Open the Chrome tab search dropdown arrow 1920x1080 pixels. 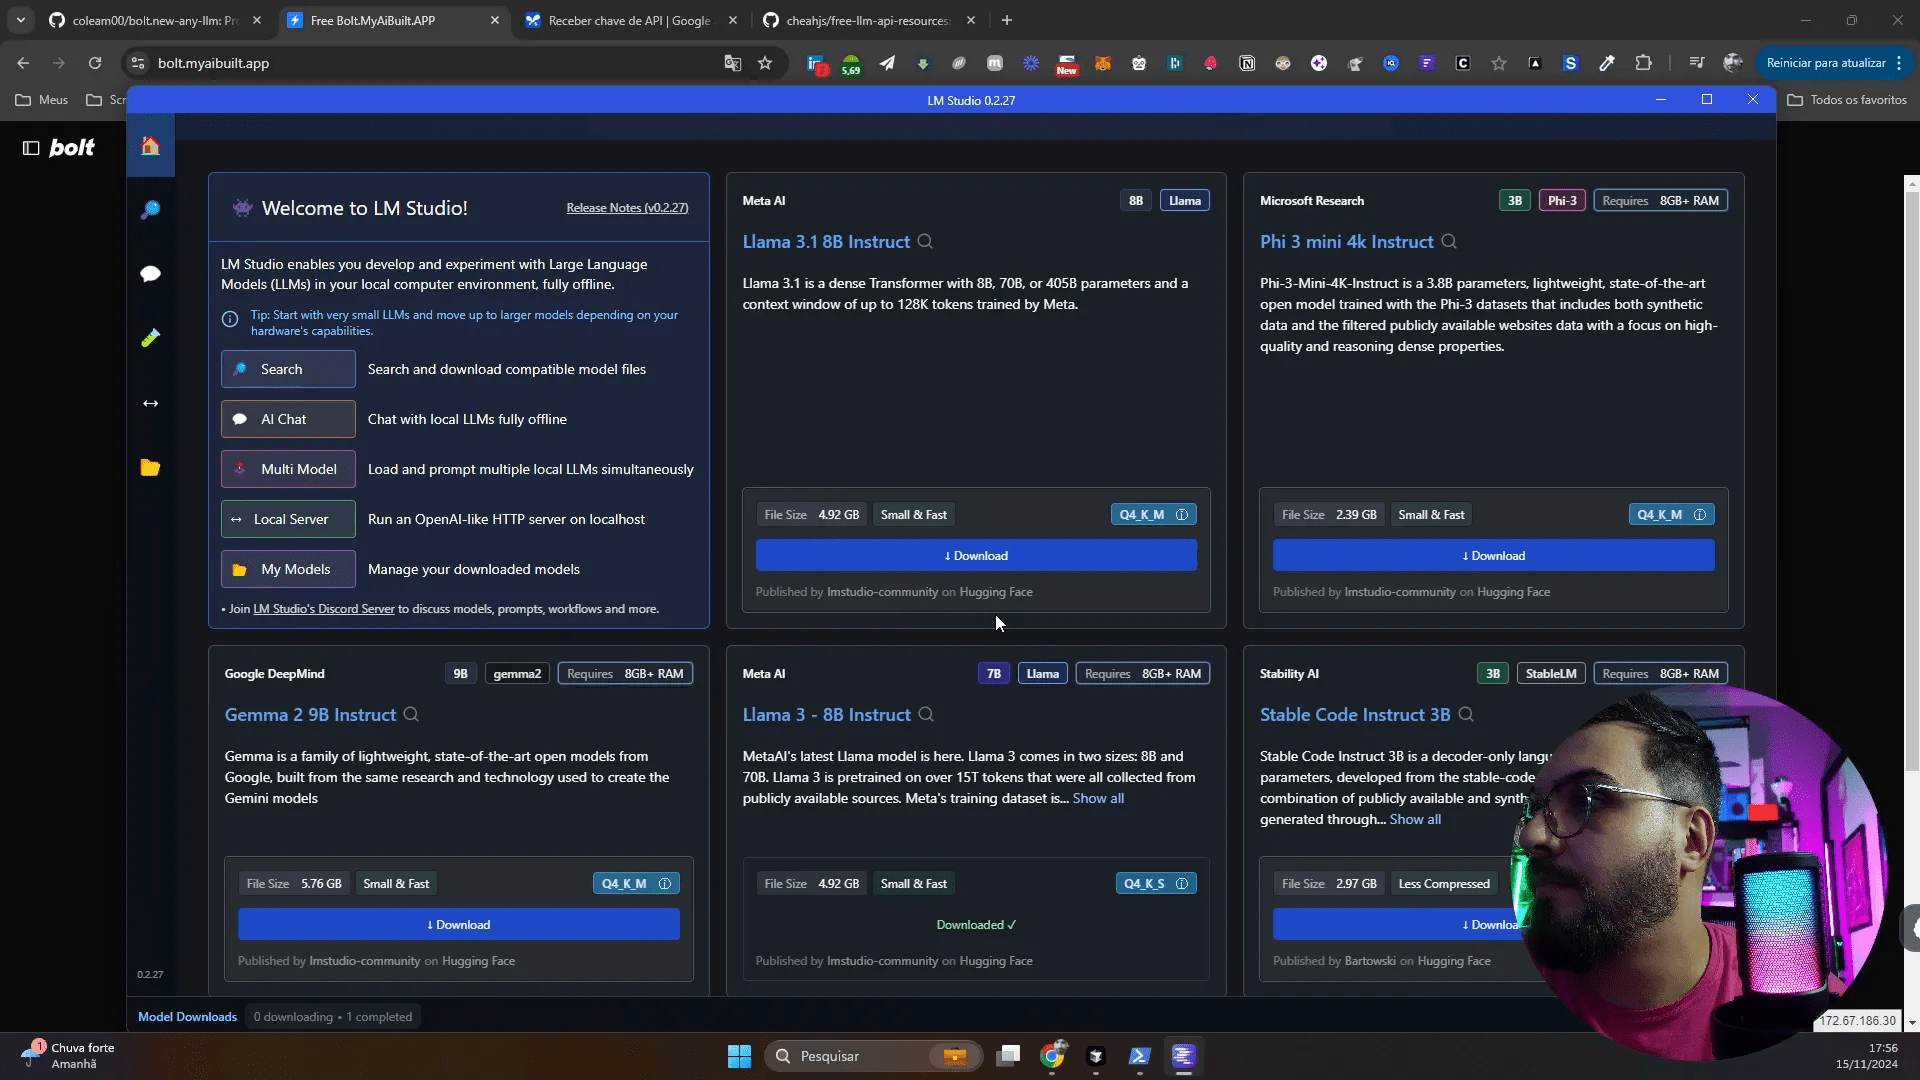(20, 20)
